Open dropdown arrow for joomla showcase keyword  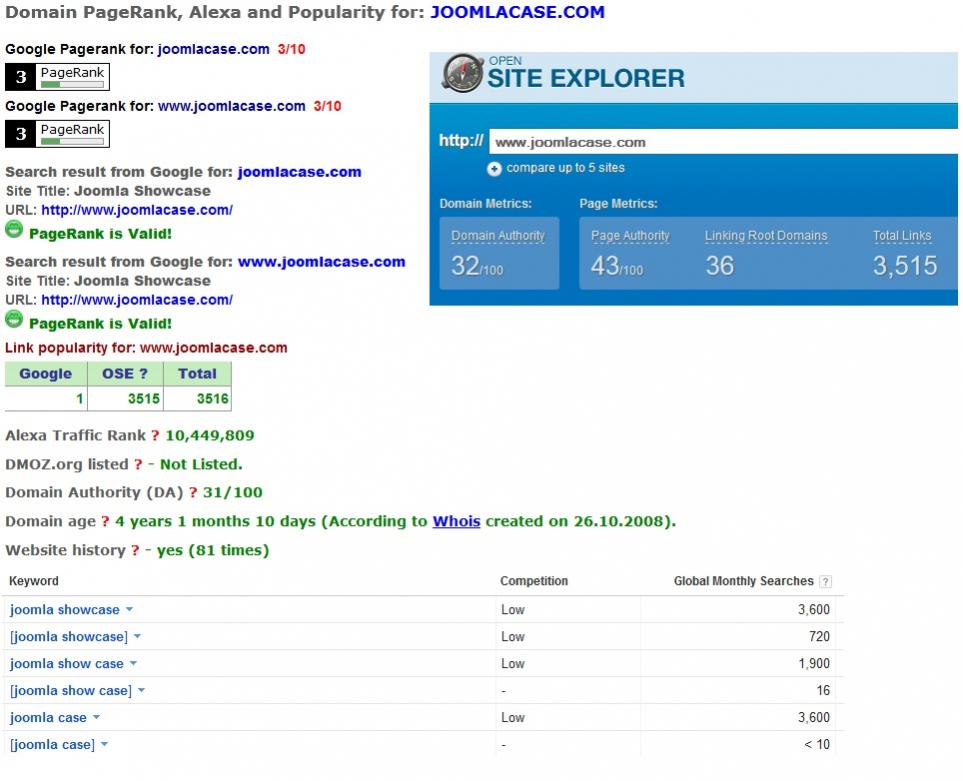coord(130,610)
